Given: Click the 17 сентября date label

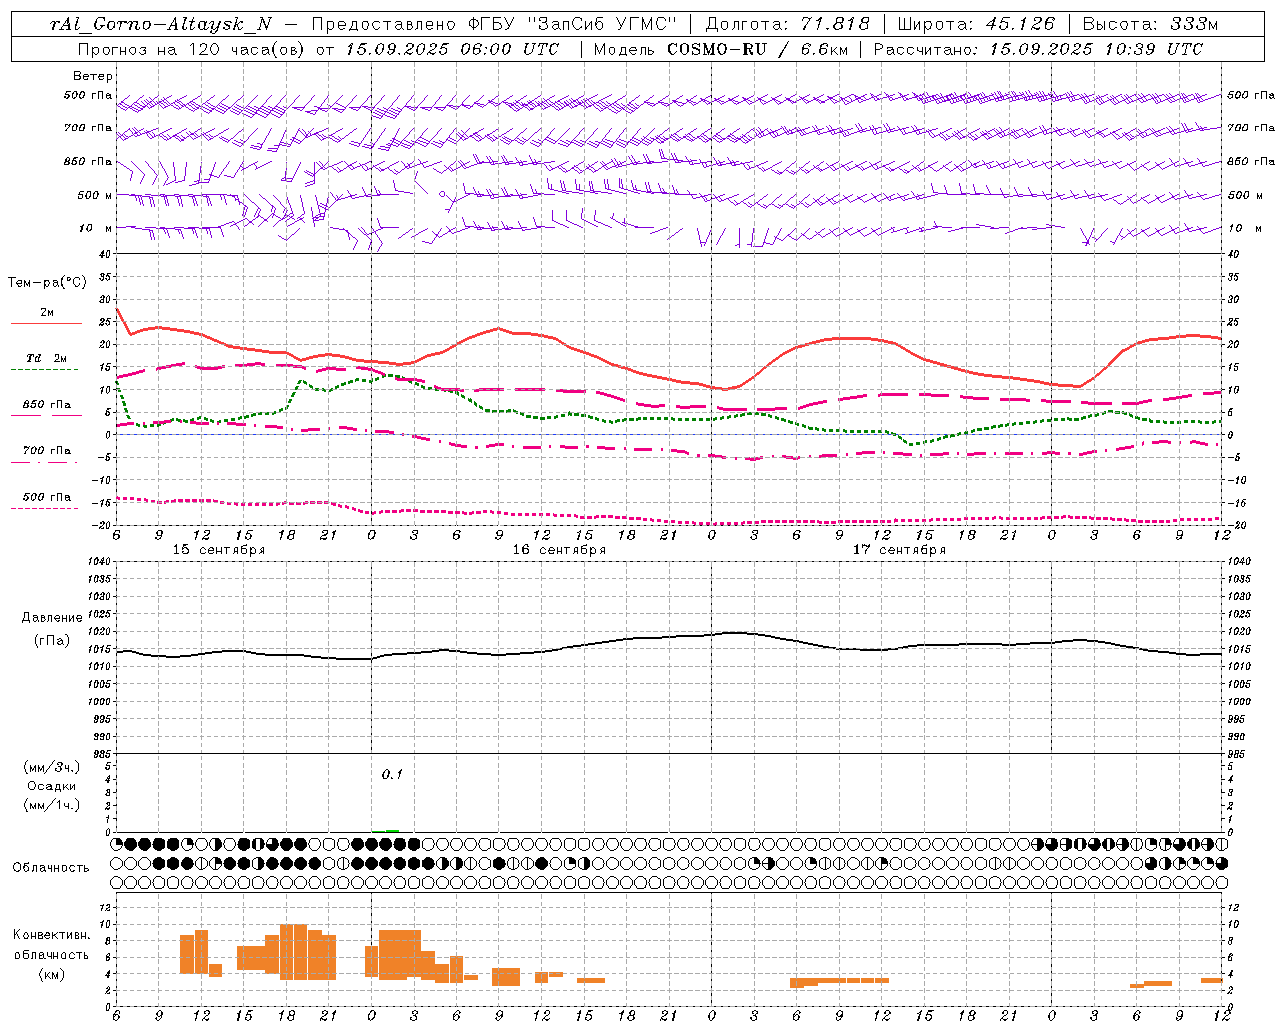Looking at the screenshot, I should point(899,550).
